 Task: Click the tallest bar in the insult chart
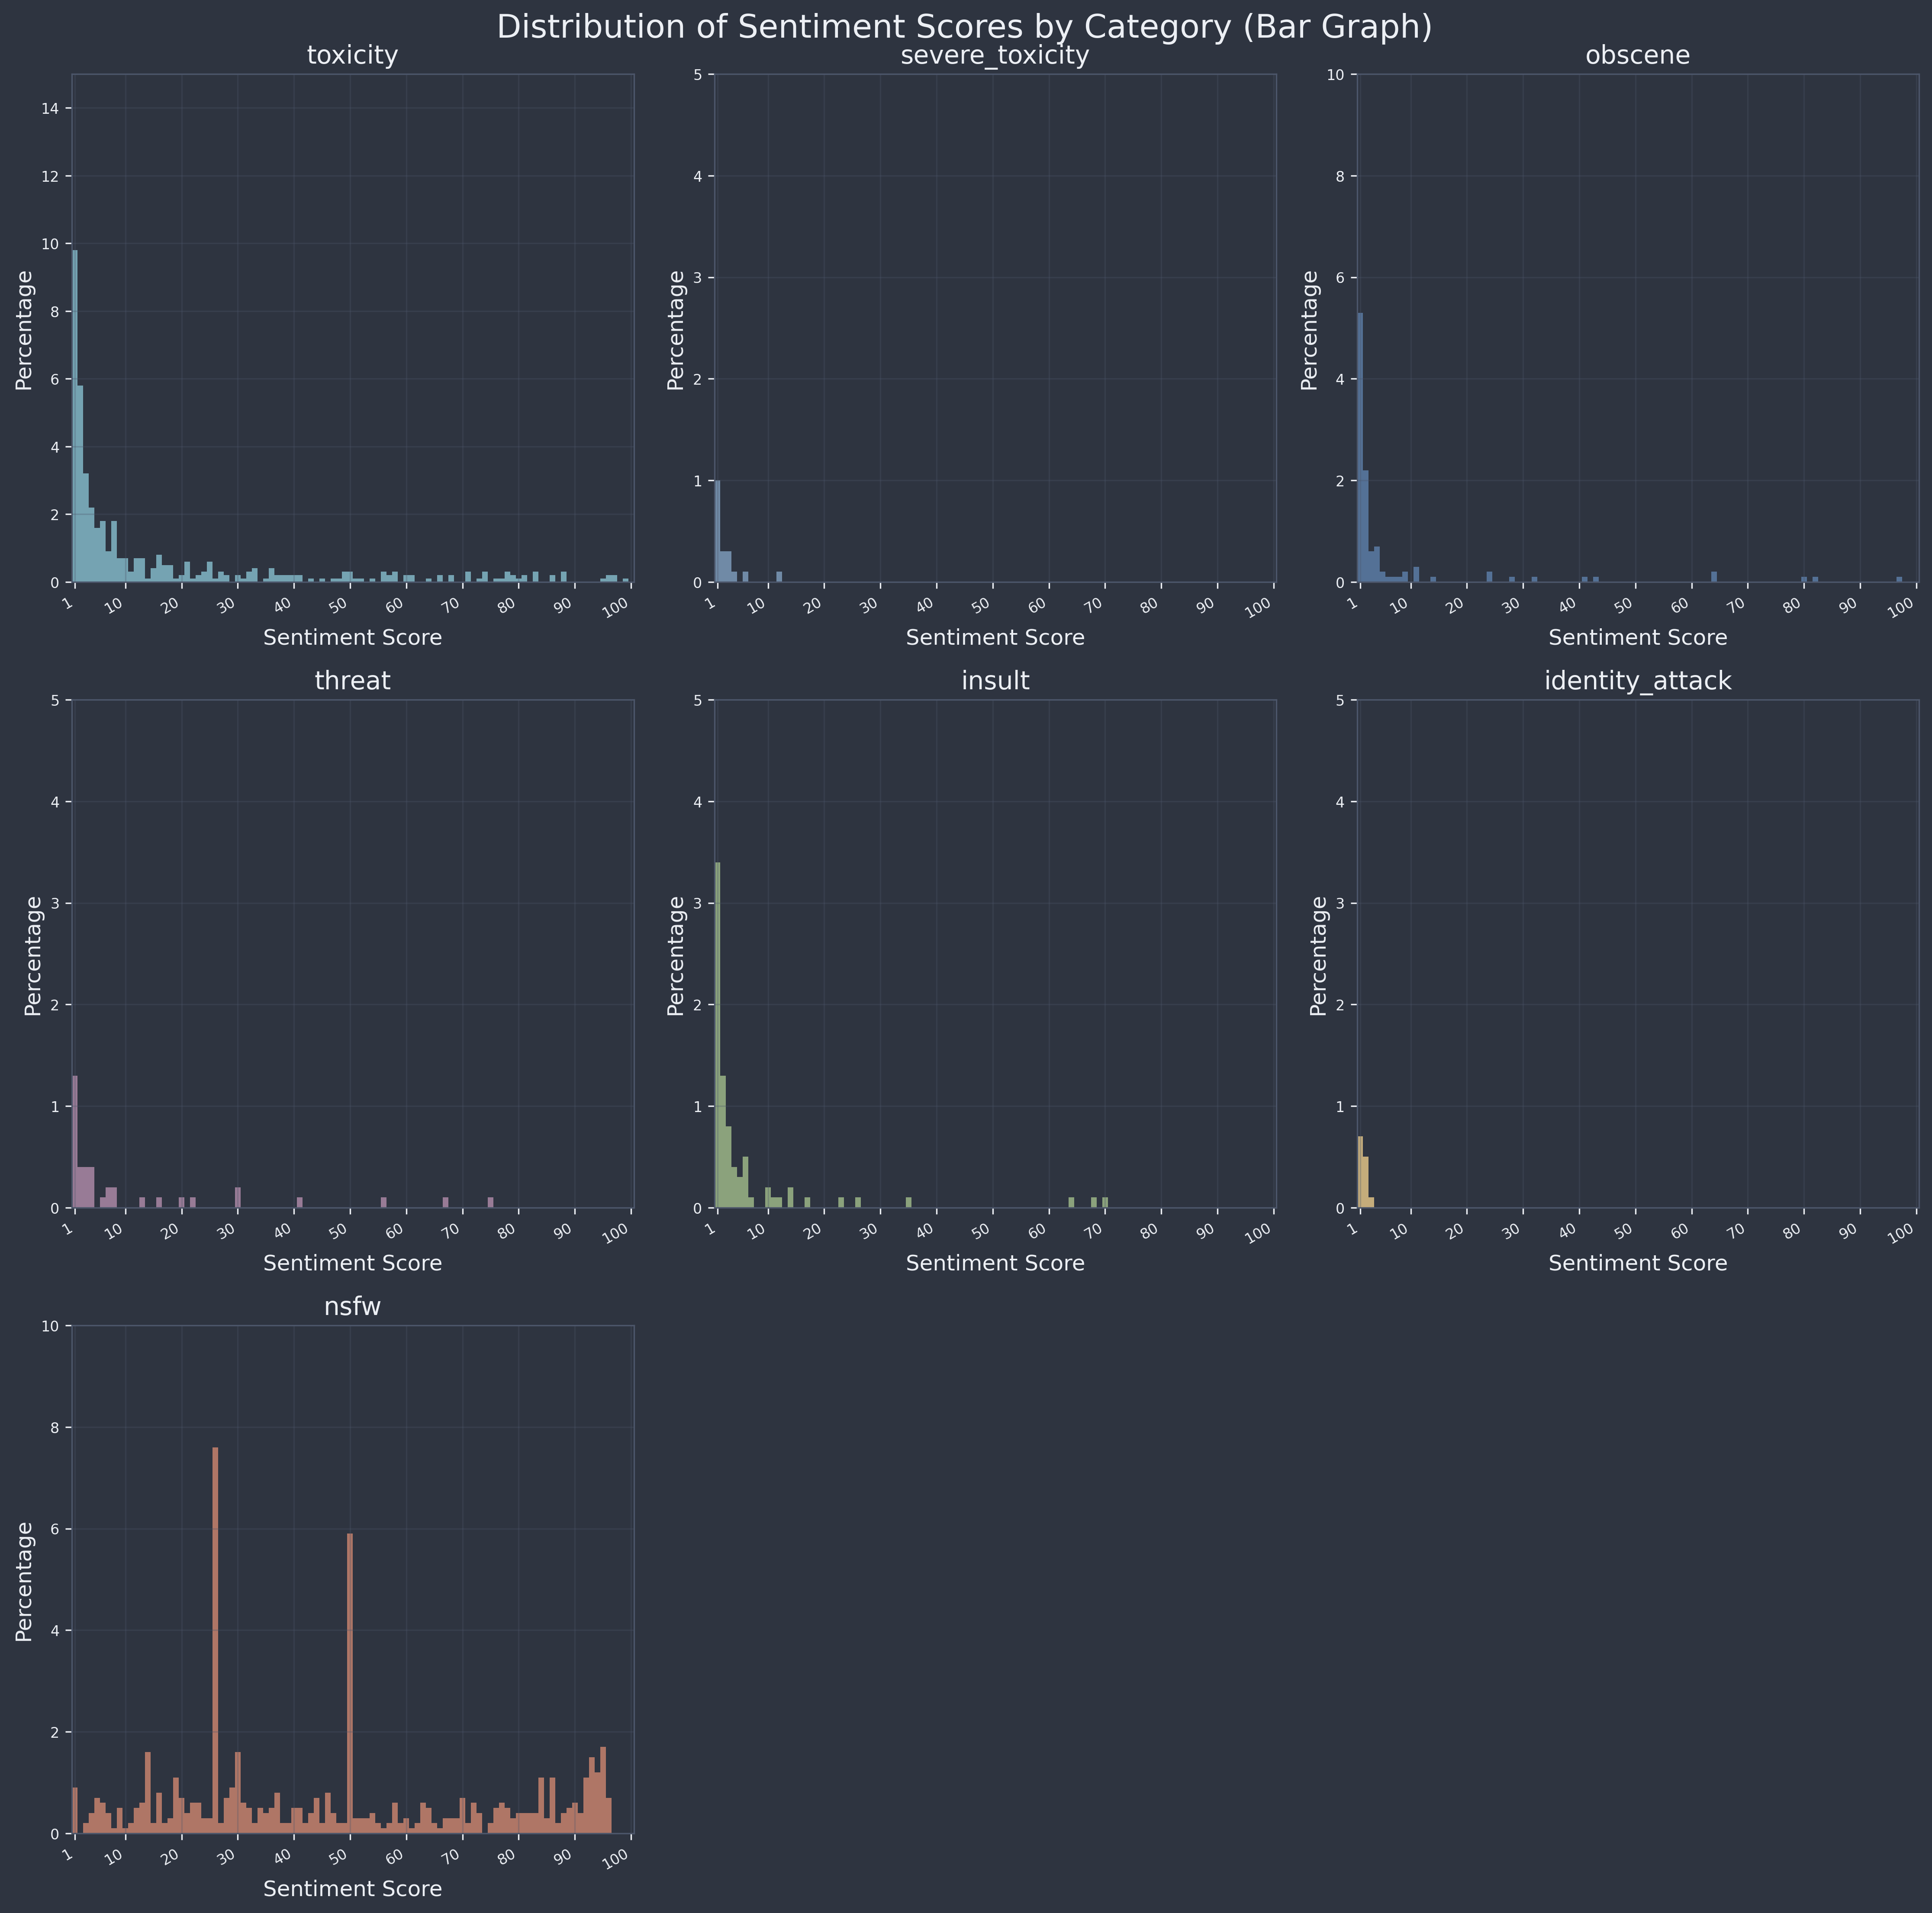click(718, 1035)
